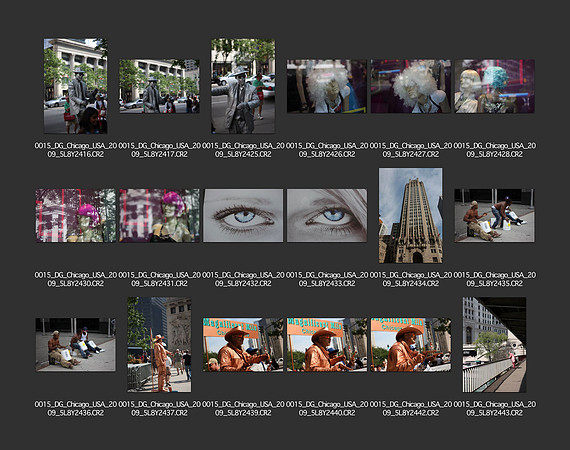The image size is (570, 450).
Task: Select bucket drummers thumbnail 5L8Y2435
Action: [494, 216]
